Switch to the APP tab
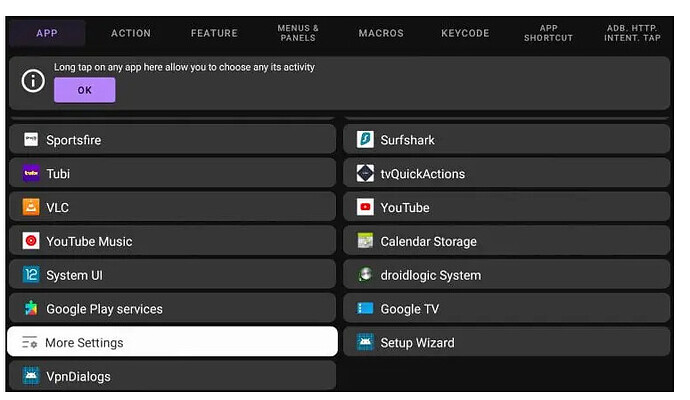This screenshot has height=400, width=690. (x=47, y=33)
